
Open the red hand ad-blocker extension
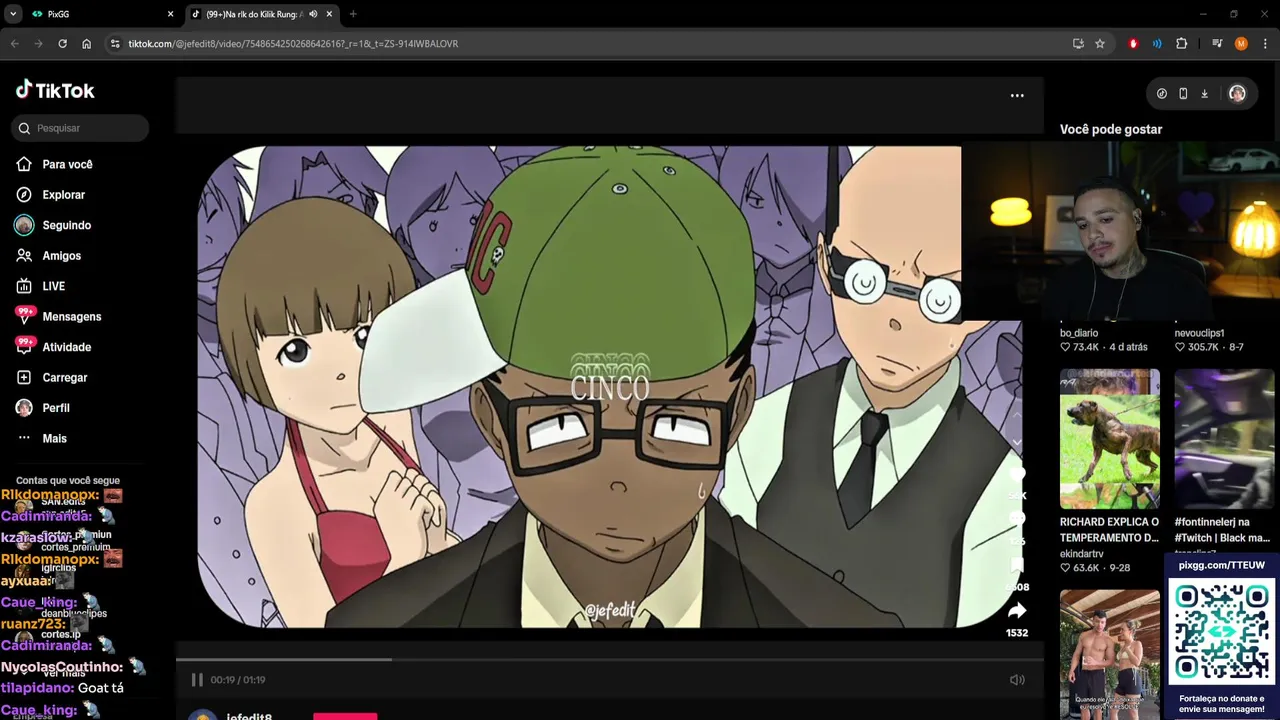[x=1133, y=44]
